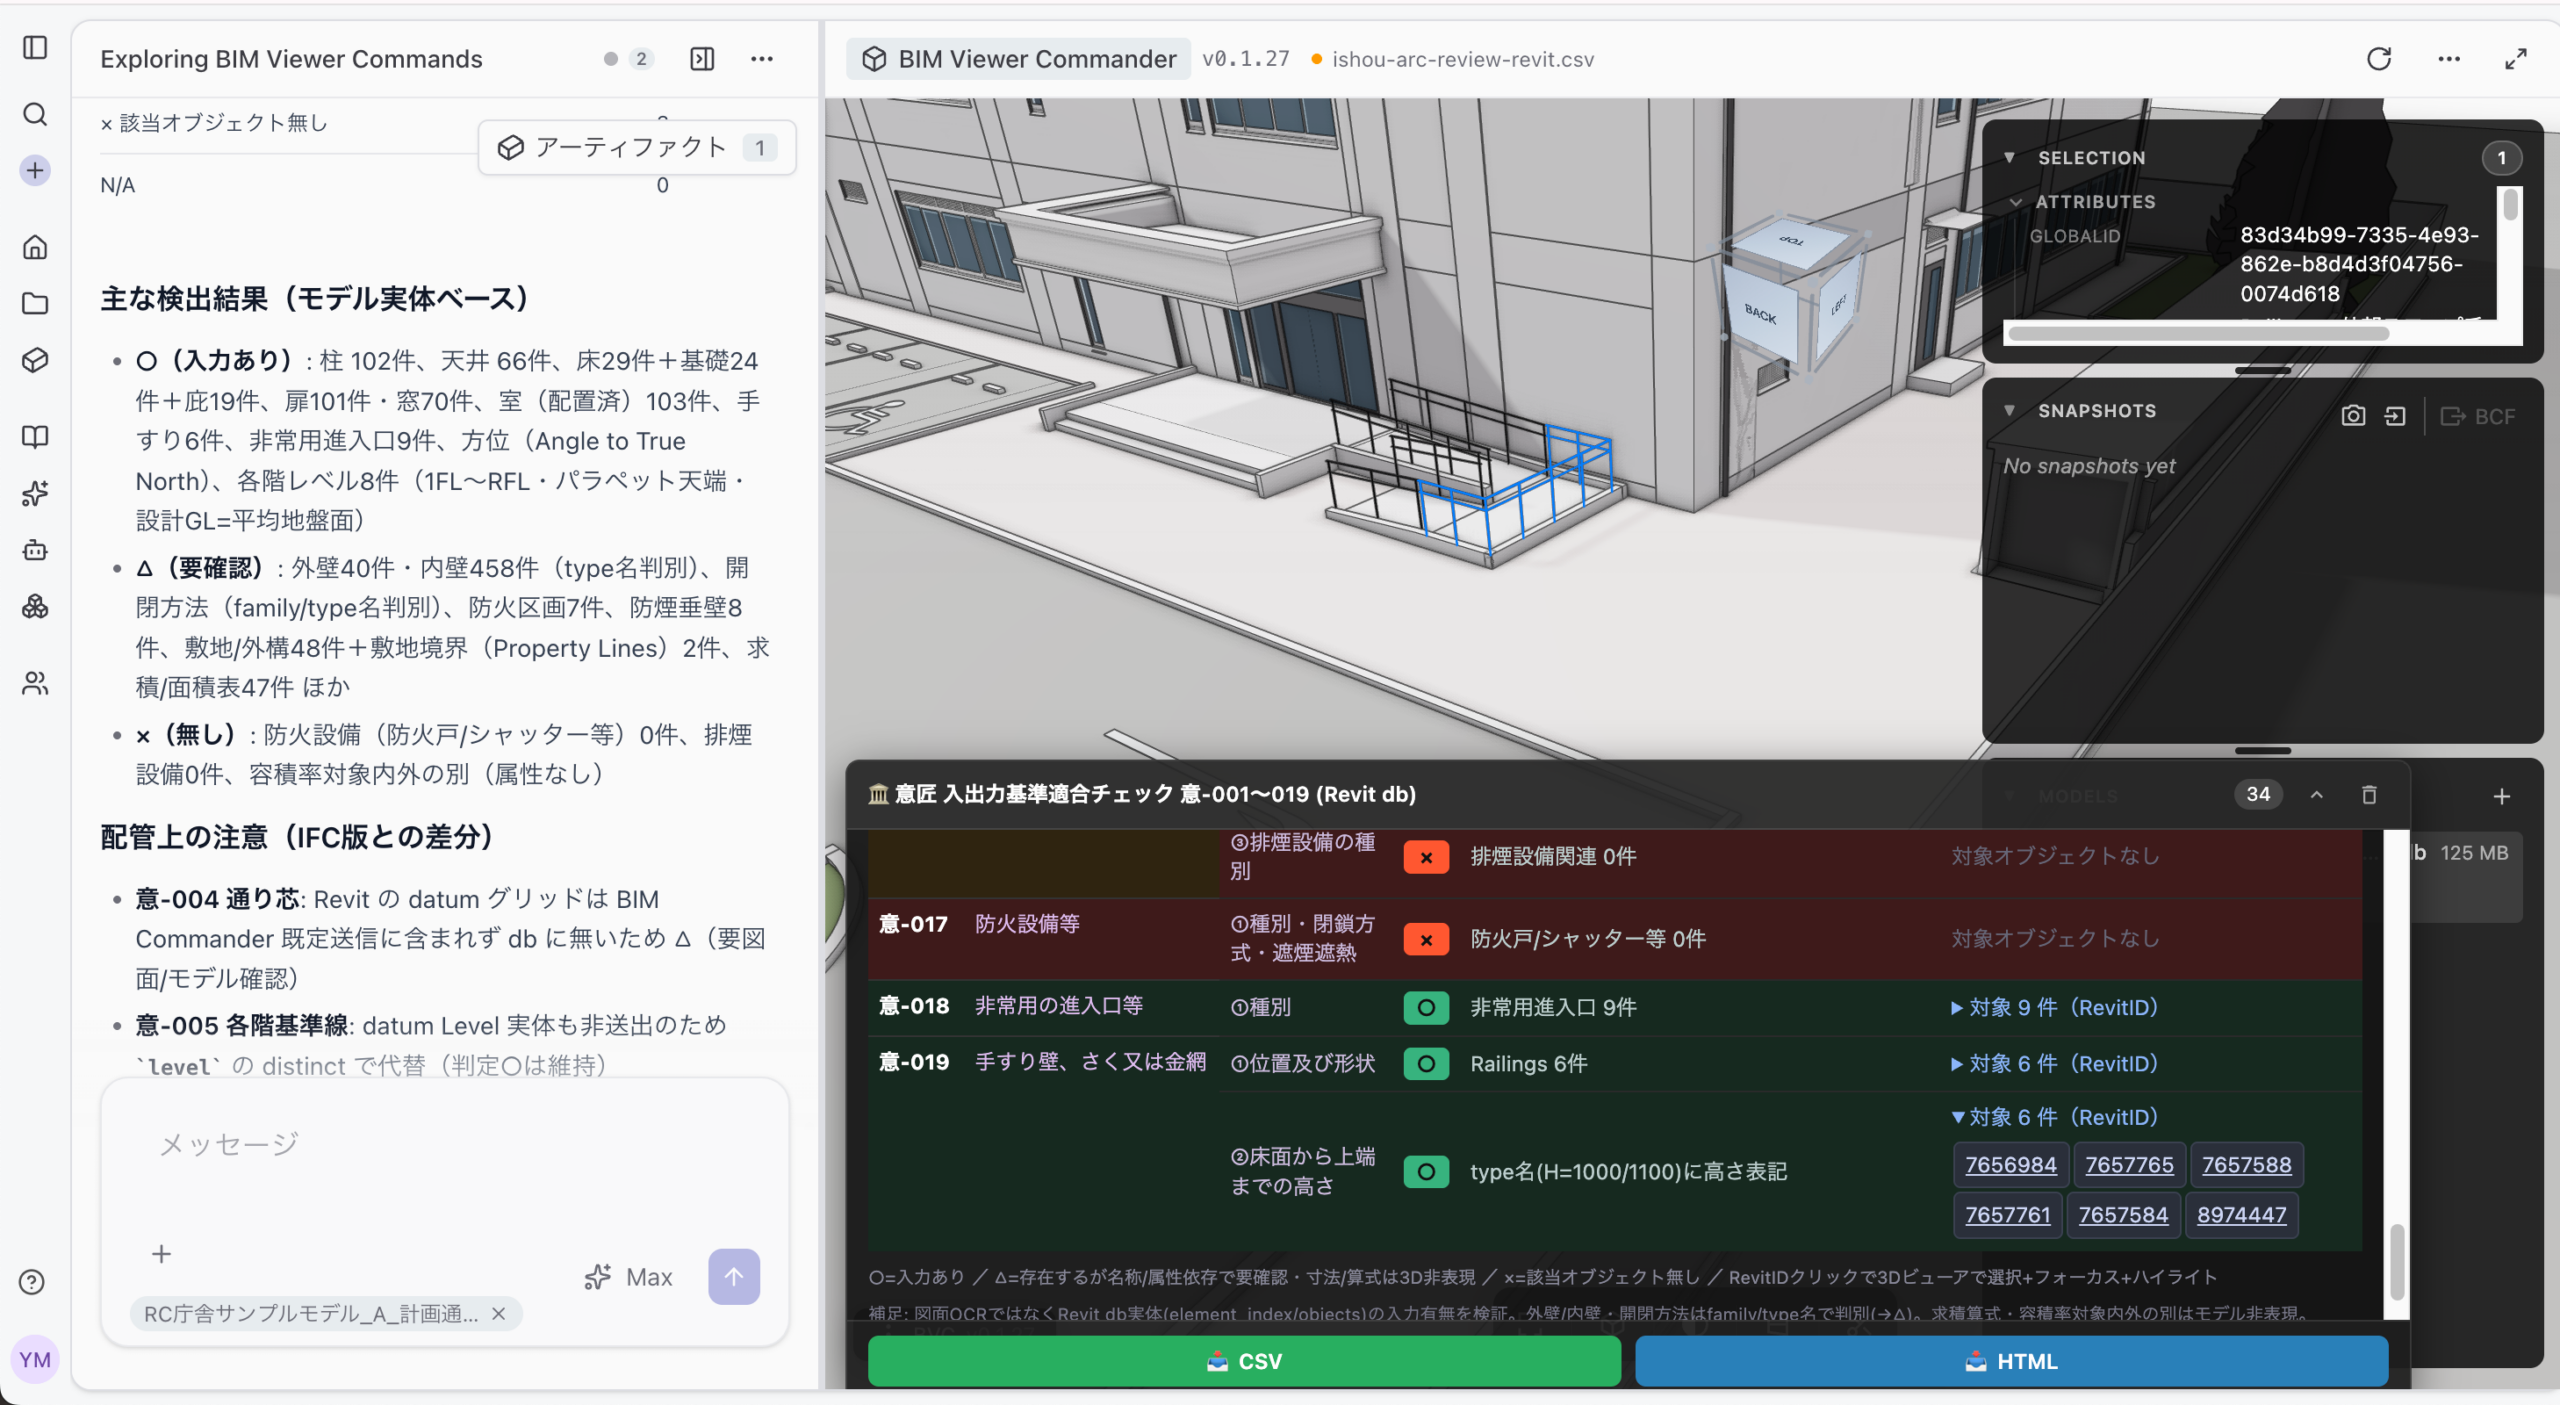Open artifacts cube icon in sidebar

35,360
